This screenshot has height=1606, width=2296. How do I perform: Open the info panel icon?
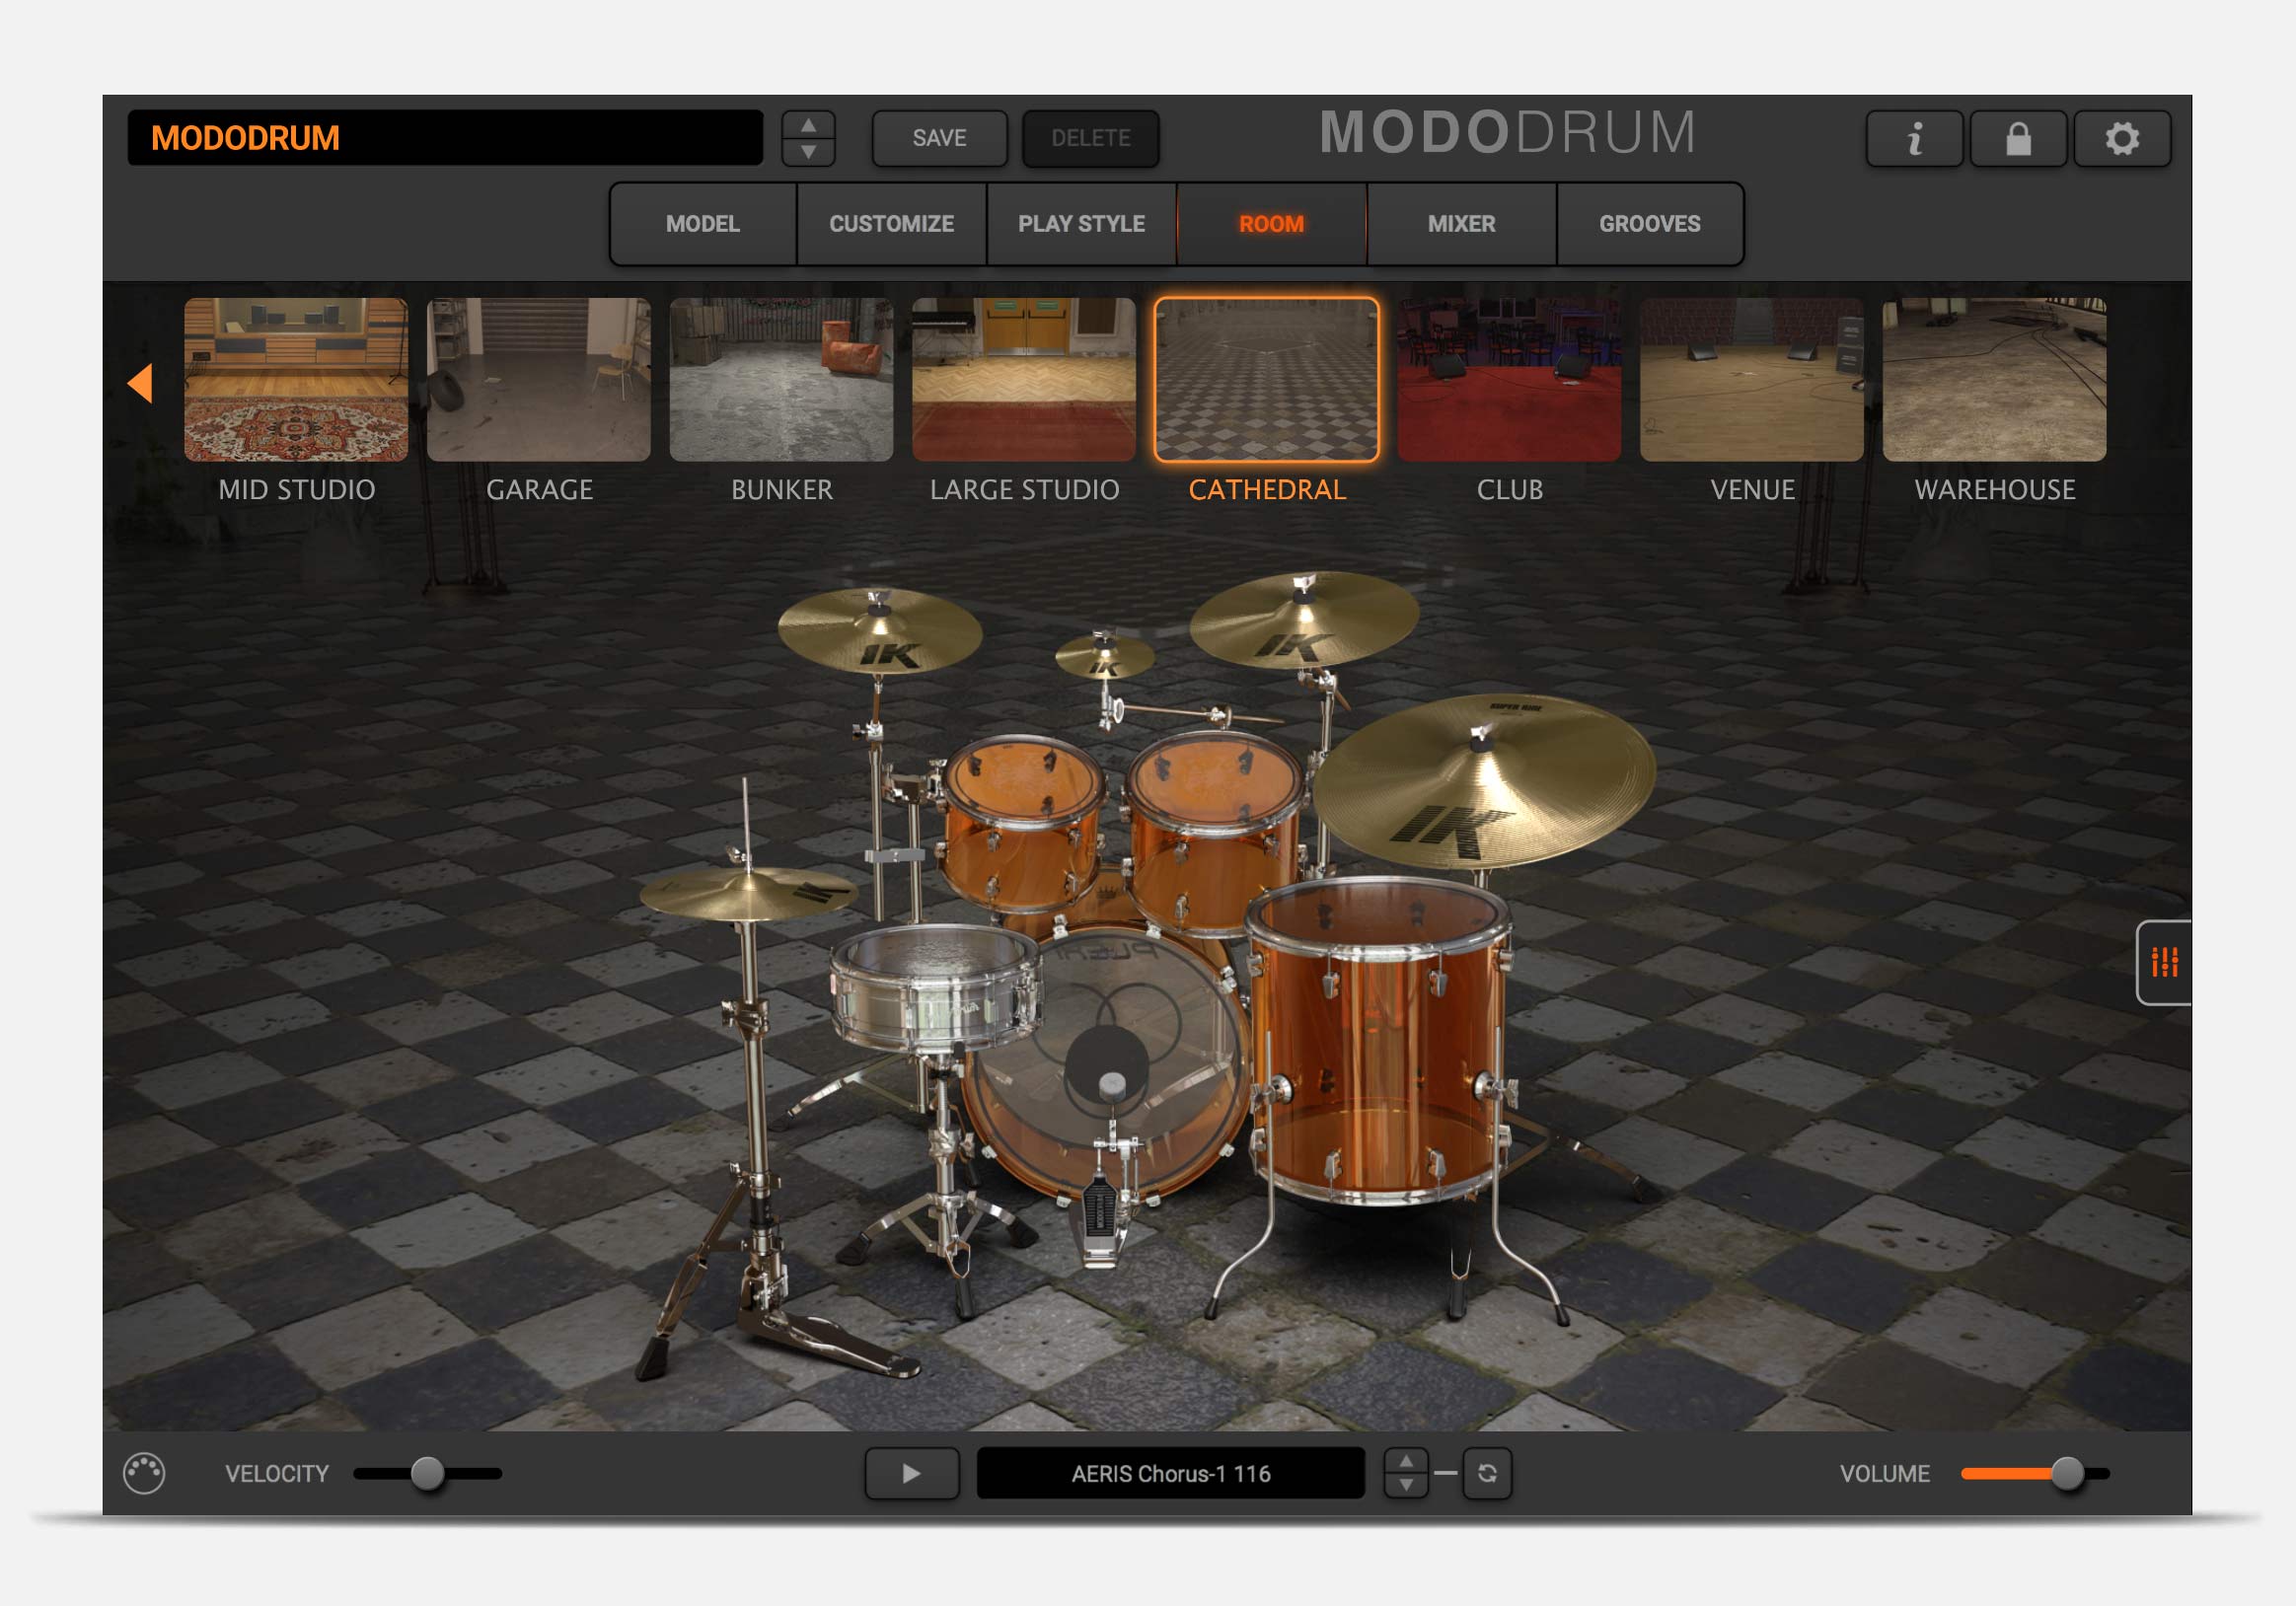(1914, 138)
